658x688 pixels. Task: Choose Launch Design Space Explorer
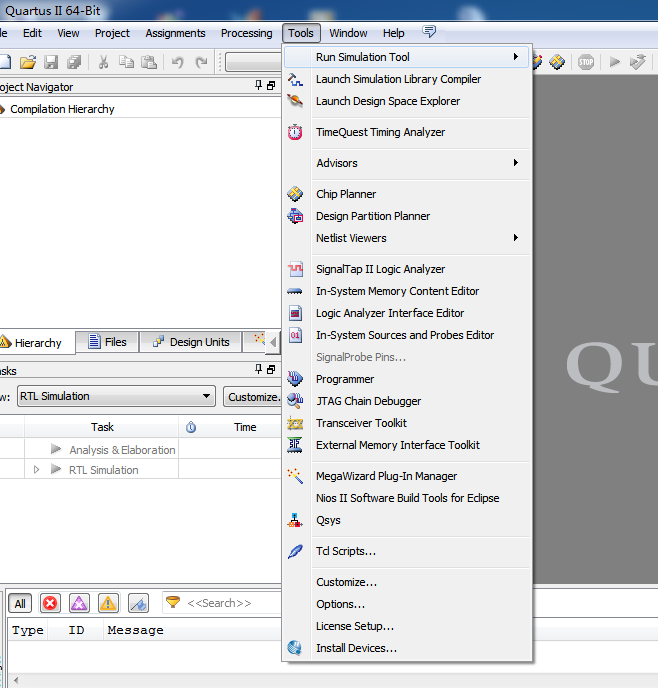tap(388, 101)
